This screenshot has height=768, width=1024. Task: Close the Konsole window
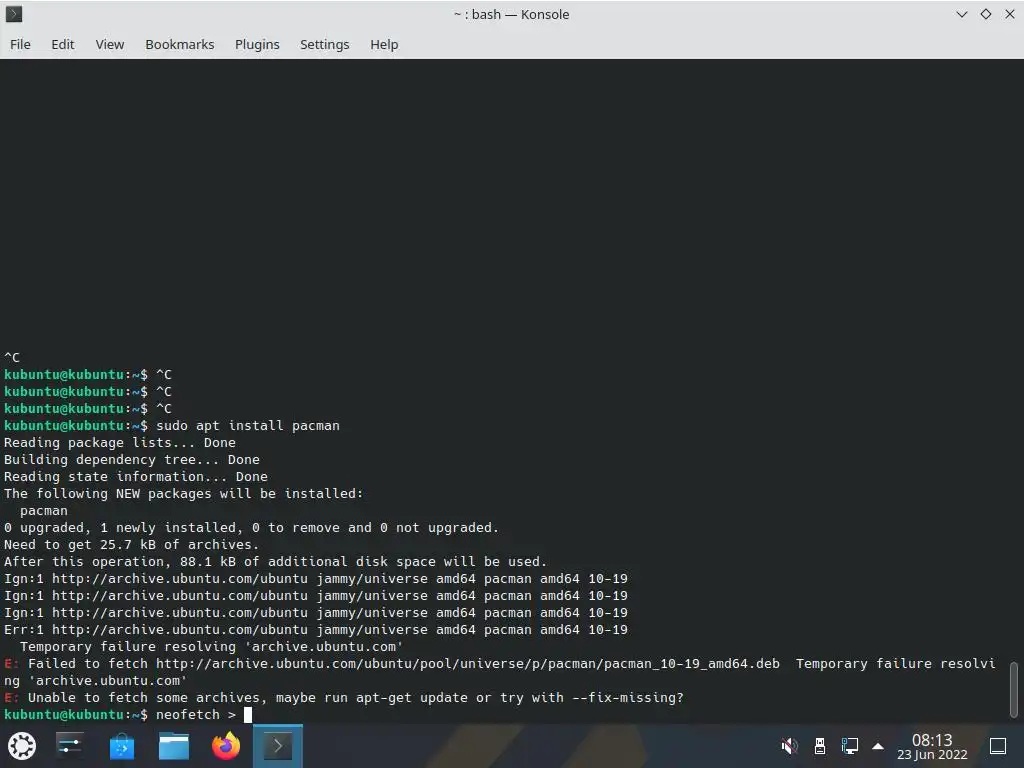[x=1010, y=14]
